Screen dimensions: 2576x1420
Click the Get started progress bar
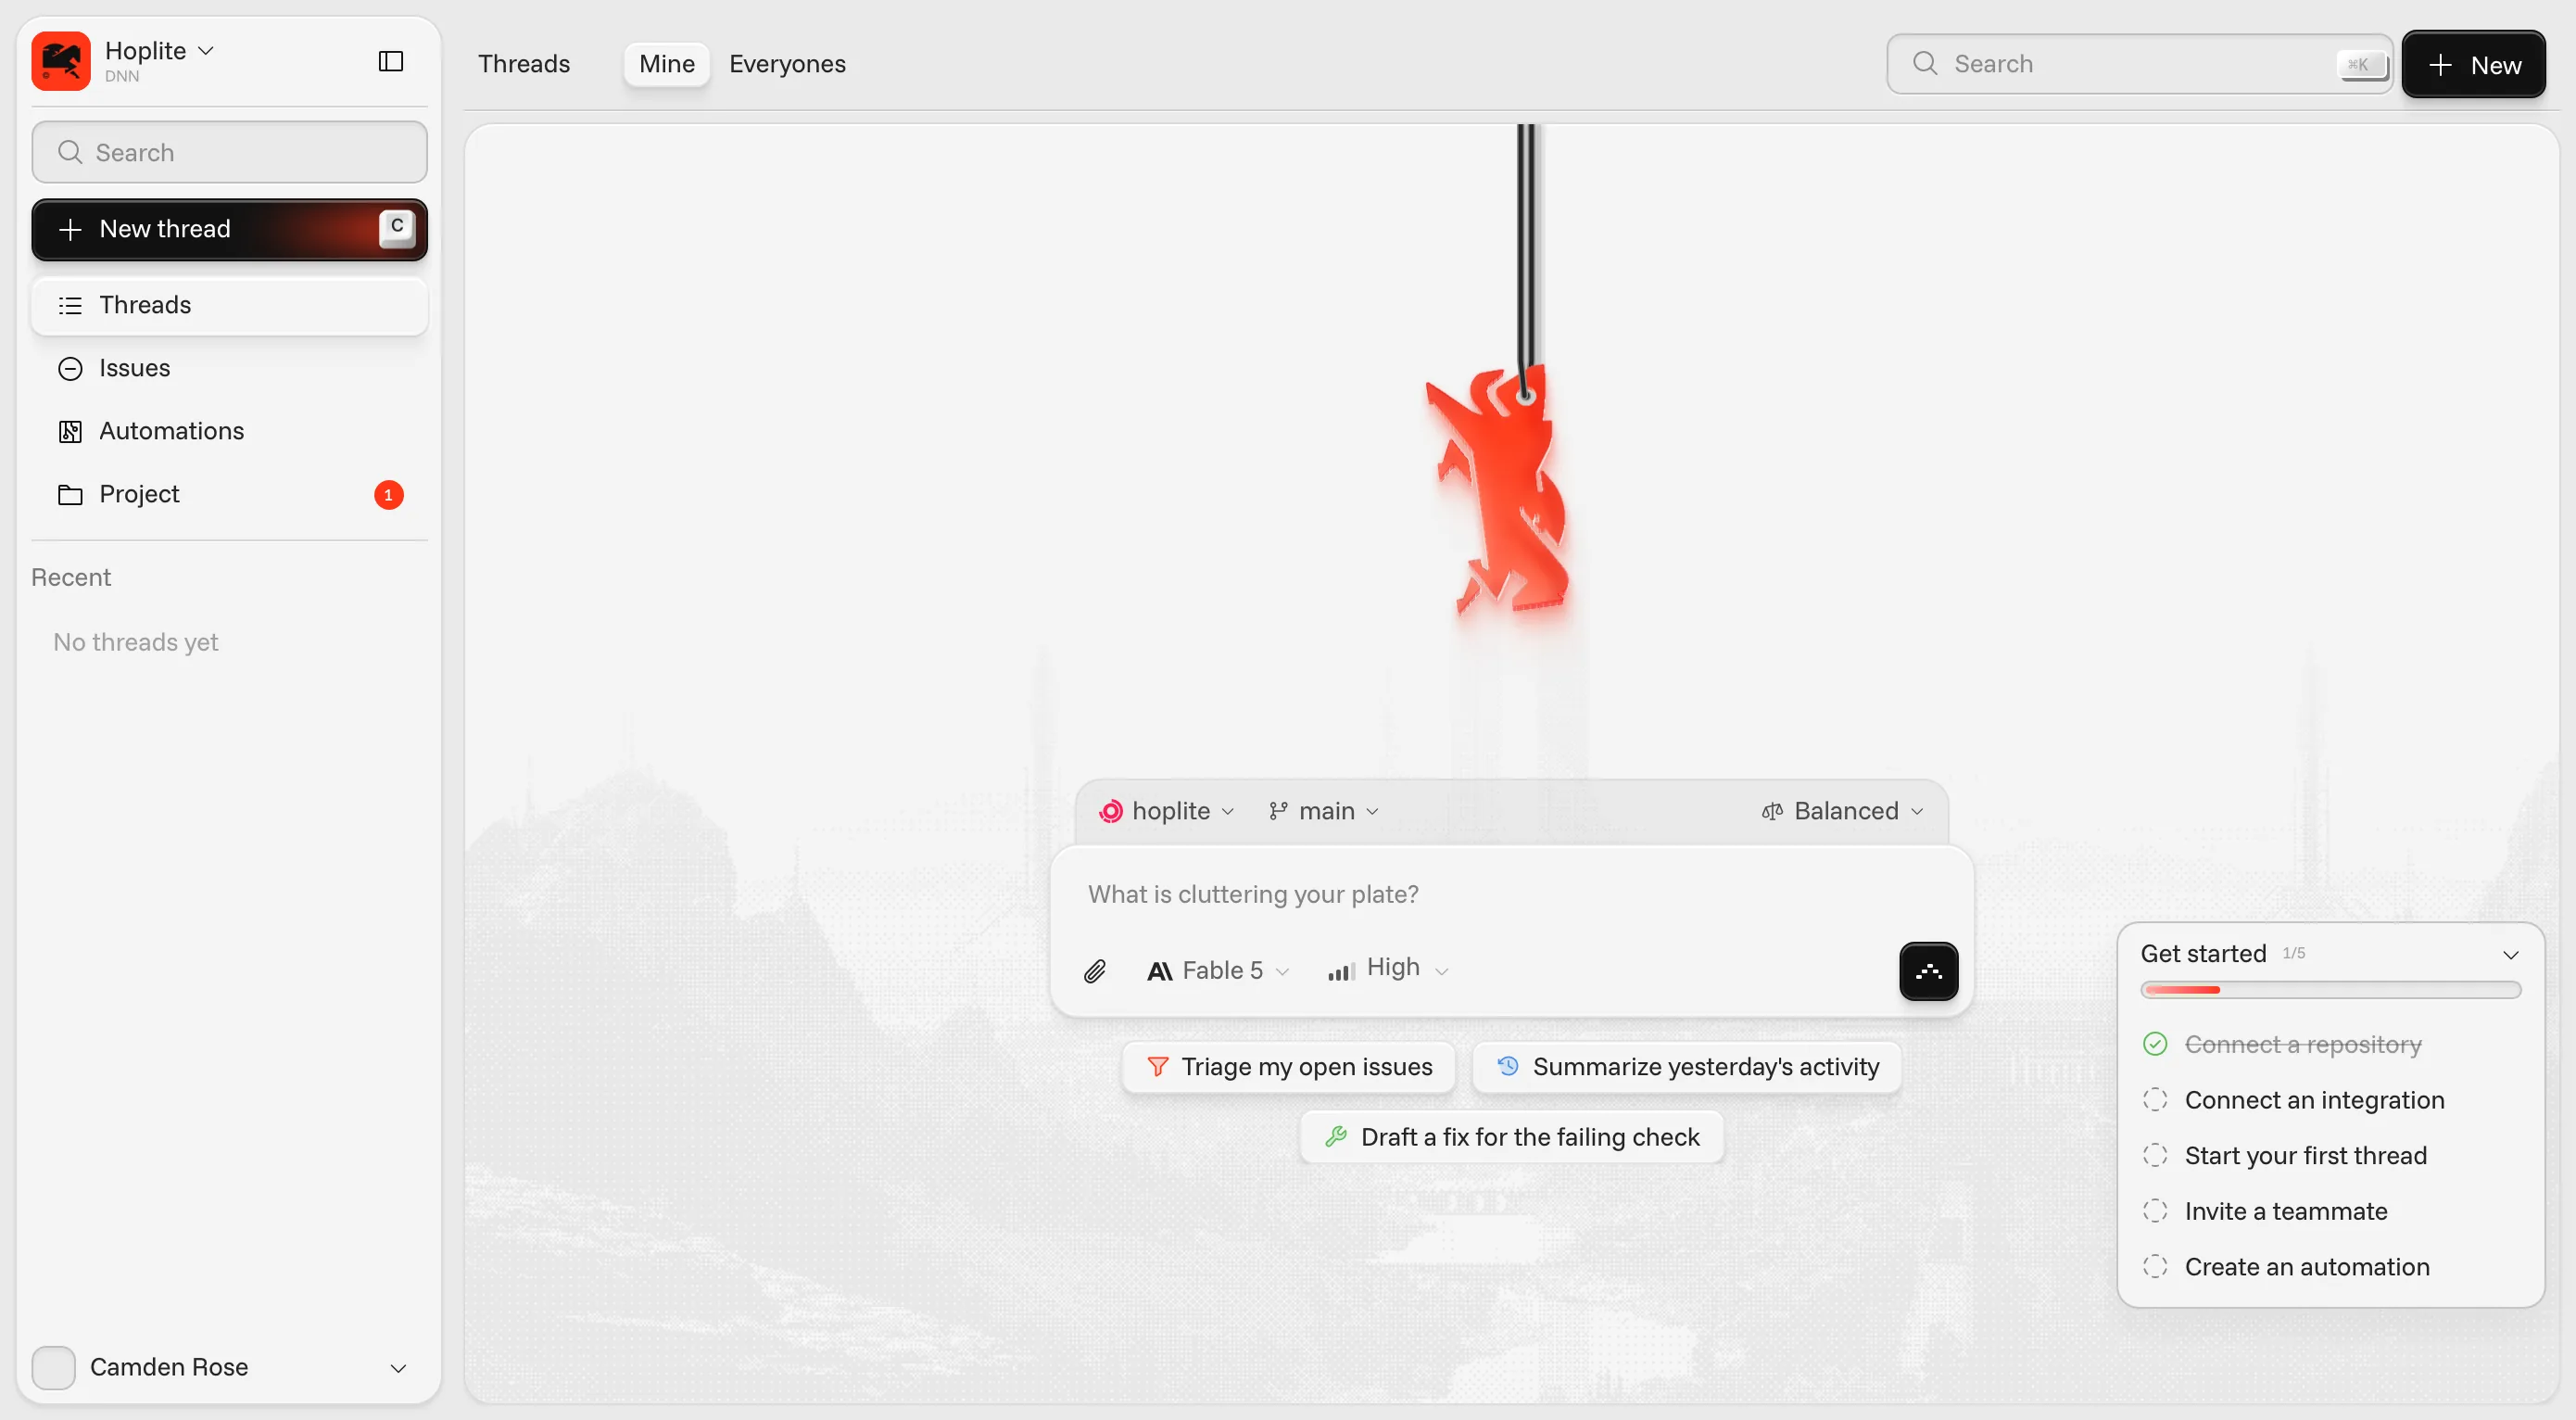tap(2330, 990)
